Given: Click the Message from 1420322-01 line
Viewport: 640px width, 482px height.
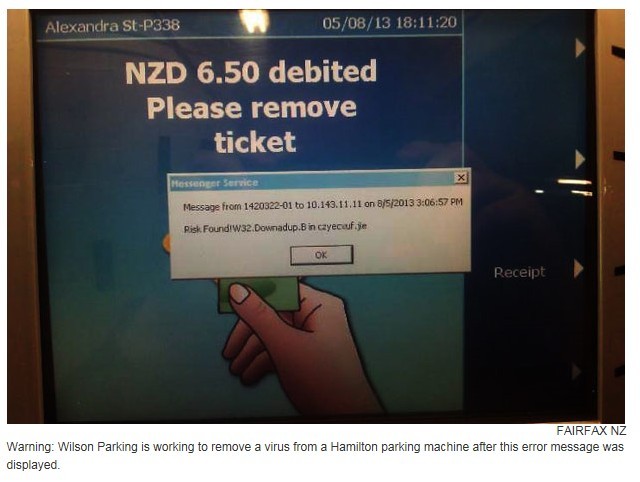Looking at the screenshot, I should tap(322, 204).
